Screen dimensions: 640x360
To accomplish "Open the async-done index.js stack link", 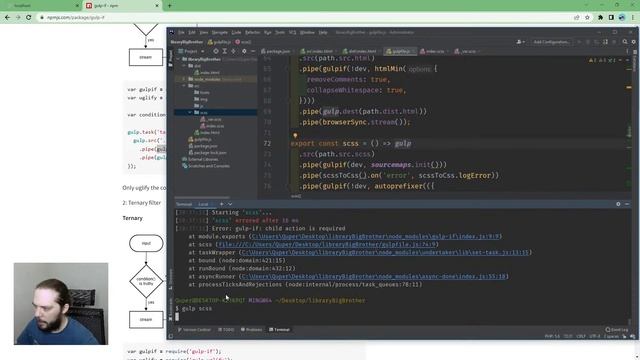I will coord(374,276).
